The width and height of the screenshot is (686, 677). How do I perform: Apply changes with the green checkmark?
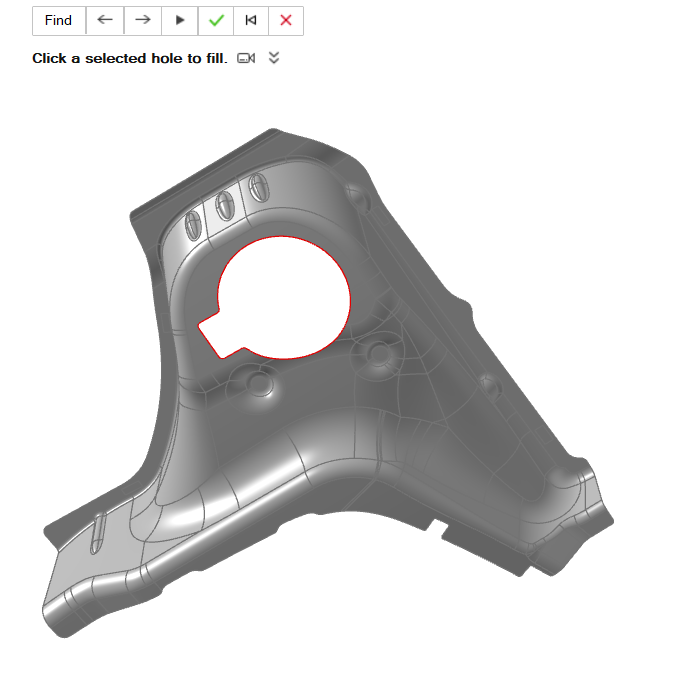pos(215,21)
